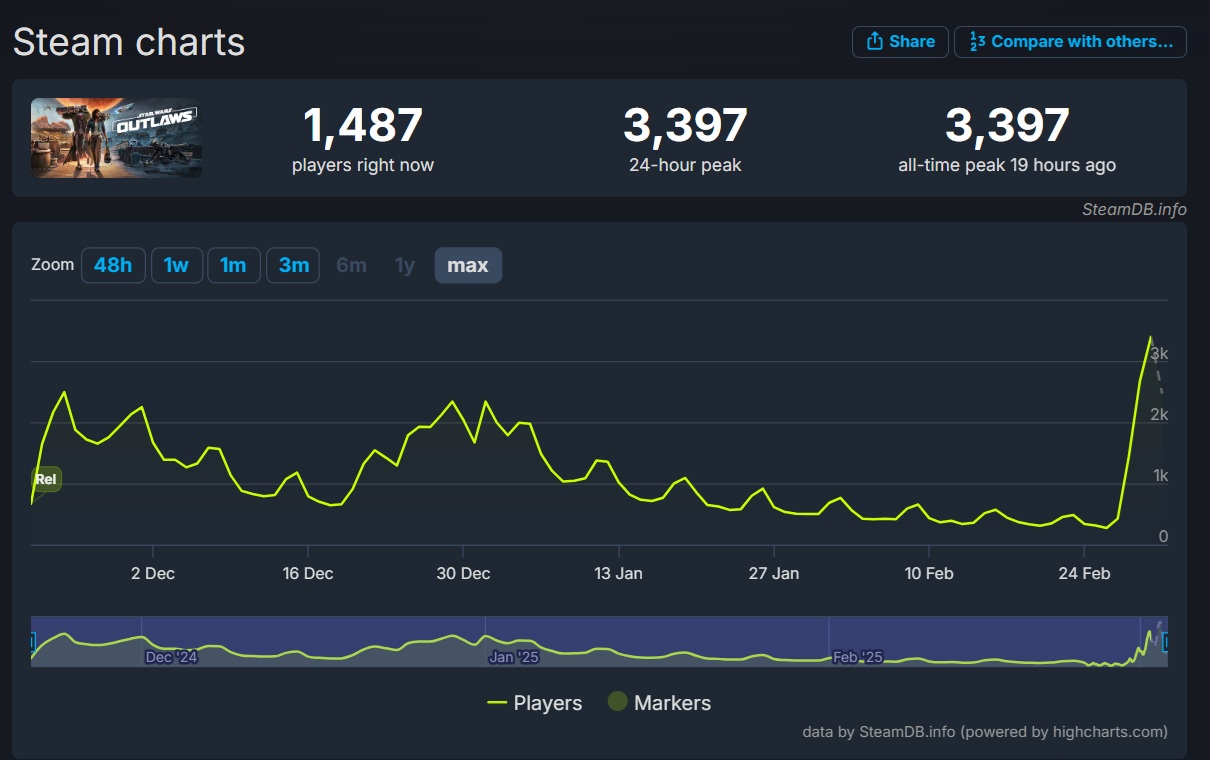1210x760 pixels.
Task: Toggle the Markers series in legend
Action: [x=659, y=703]
